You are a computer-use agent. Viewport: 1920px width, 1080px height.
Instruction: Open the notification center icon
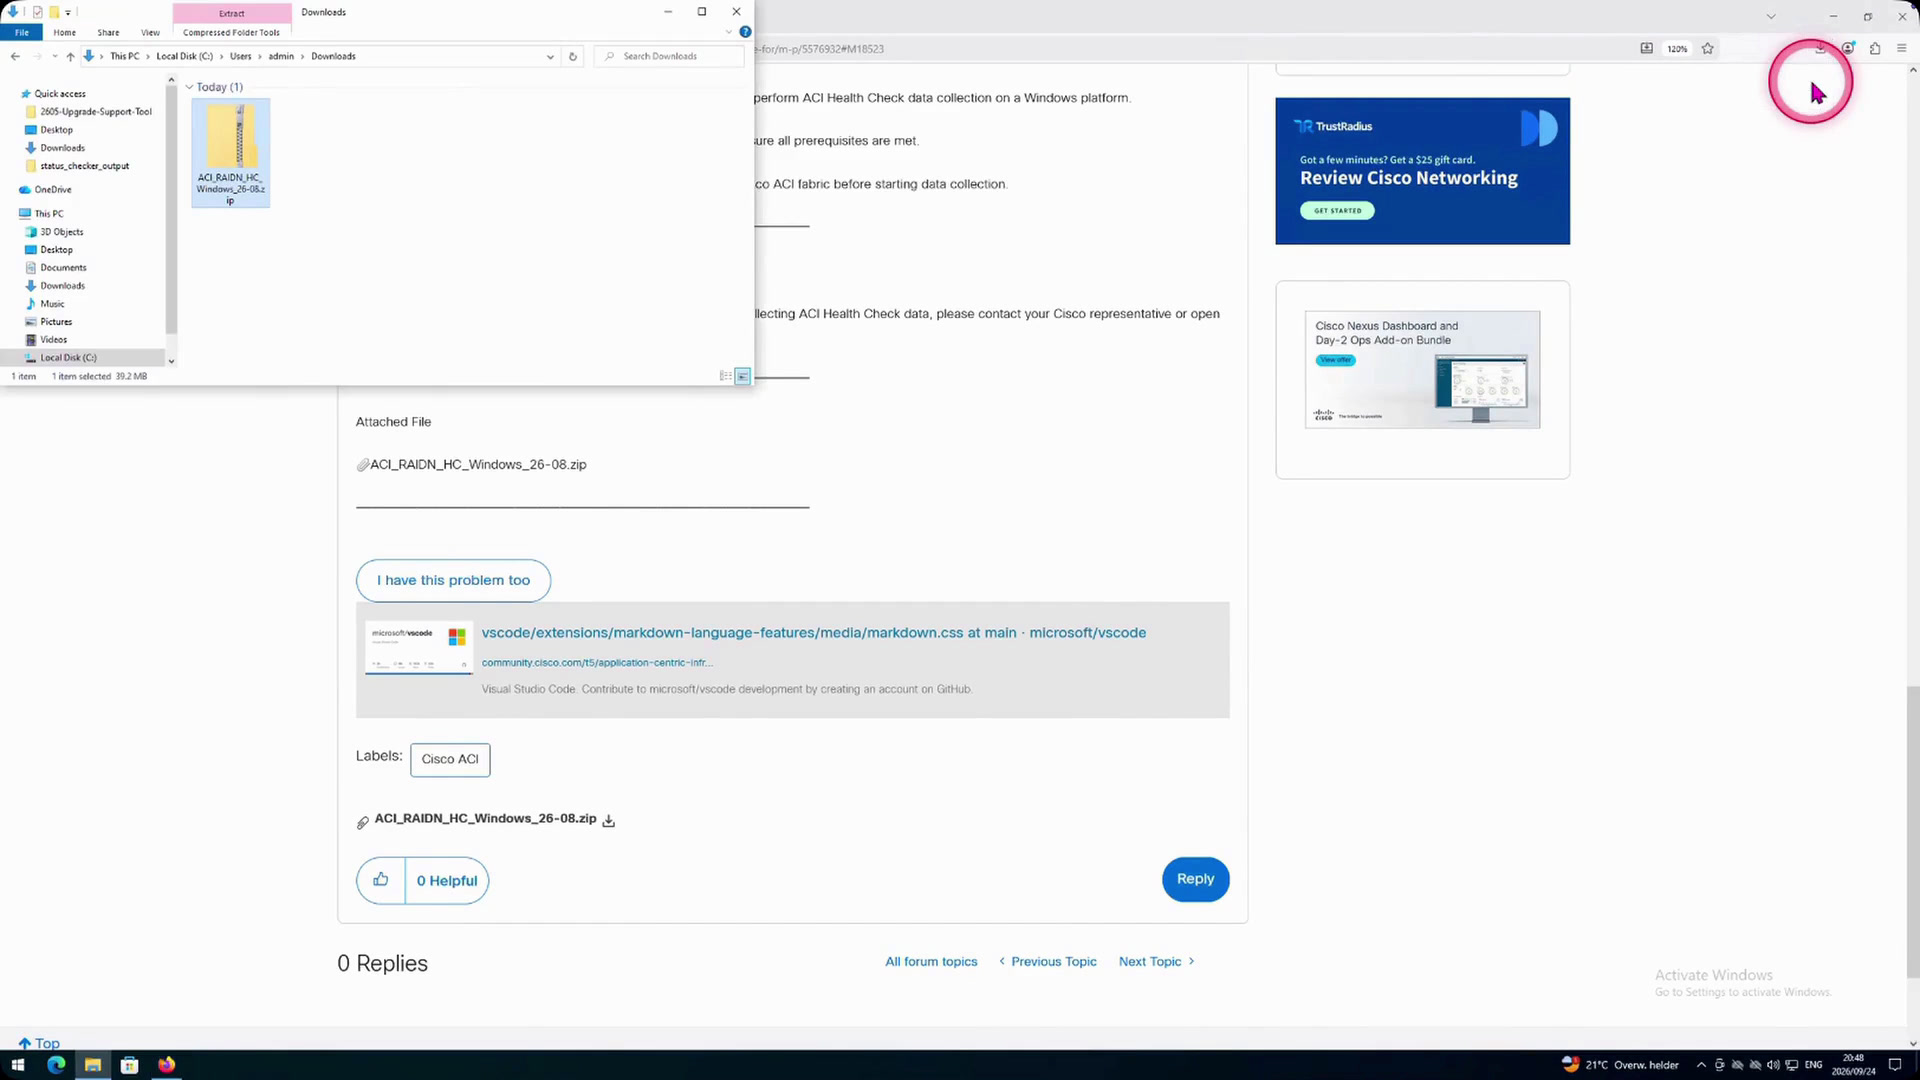point(1894,1065)
